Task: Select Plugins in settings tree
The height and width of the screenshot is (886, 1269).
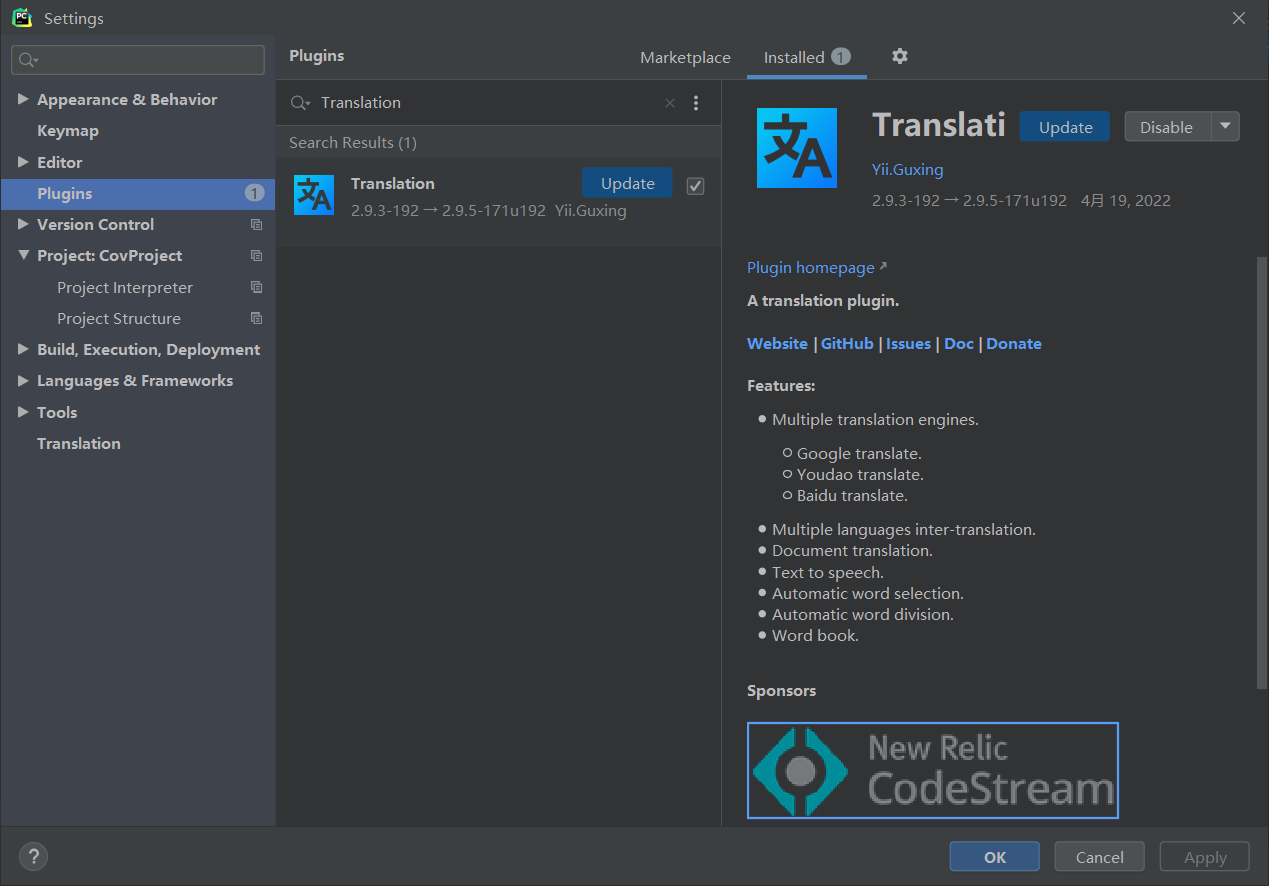Action: 138,193
